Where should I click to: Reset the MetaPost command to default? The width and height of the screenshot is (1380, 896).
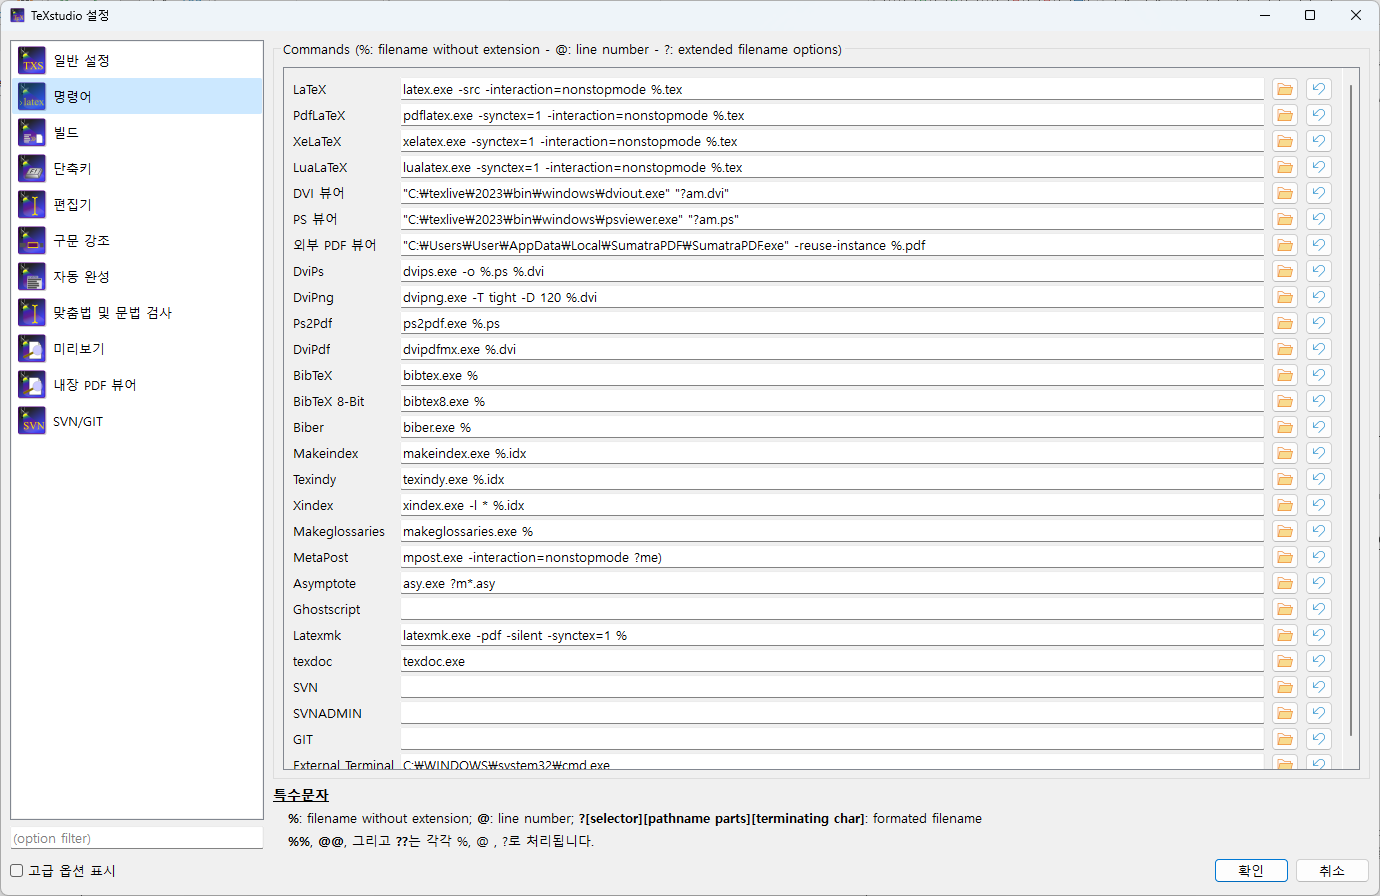(1319, 557)
